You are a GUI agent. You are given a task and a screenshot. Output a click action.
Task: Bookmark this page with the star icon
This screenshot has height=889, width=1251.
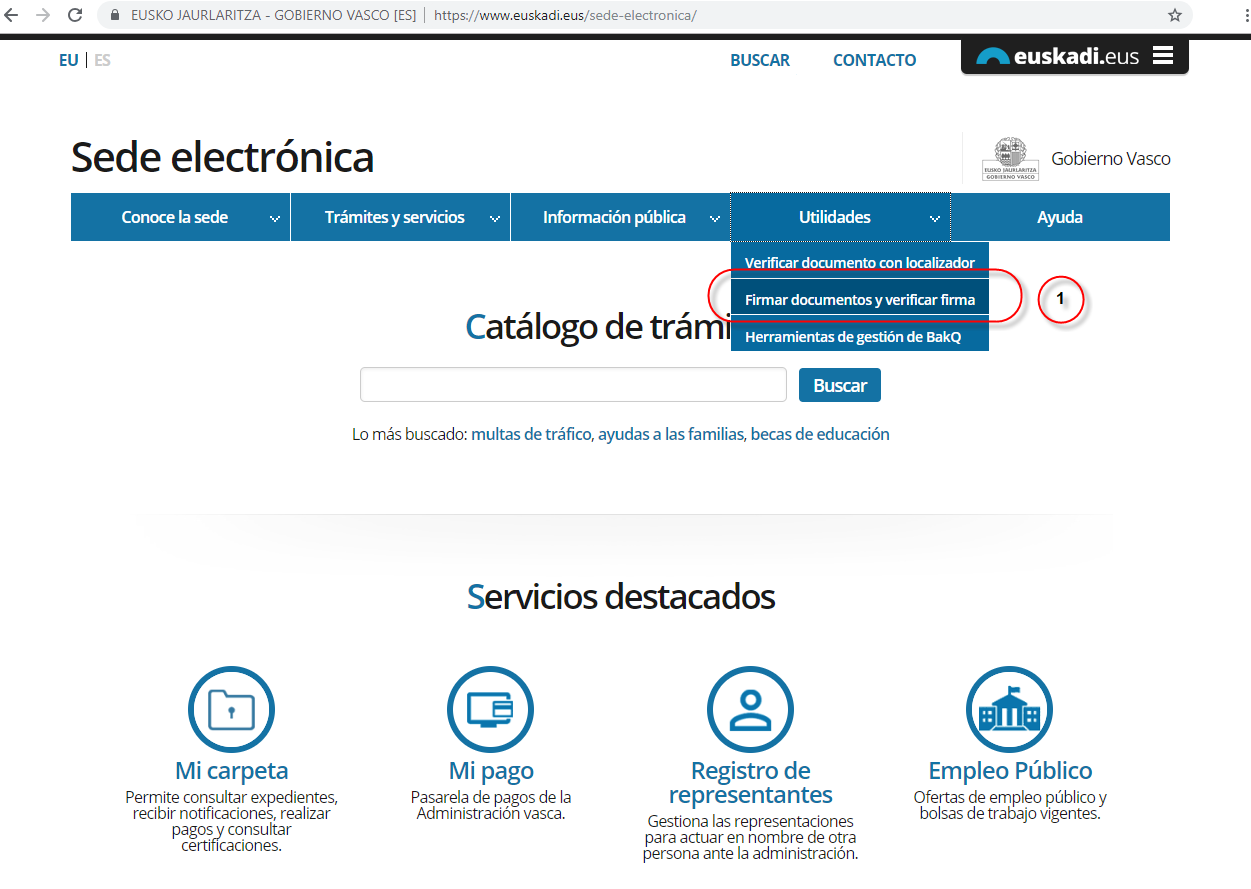(1175, 15)
